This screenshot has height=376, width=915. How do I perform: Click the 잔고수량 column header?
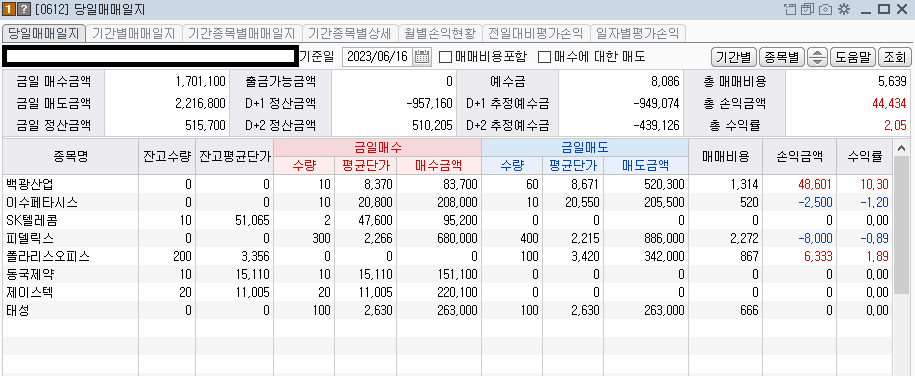[167, 156]
